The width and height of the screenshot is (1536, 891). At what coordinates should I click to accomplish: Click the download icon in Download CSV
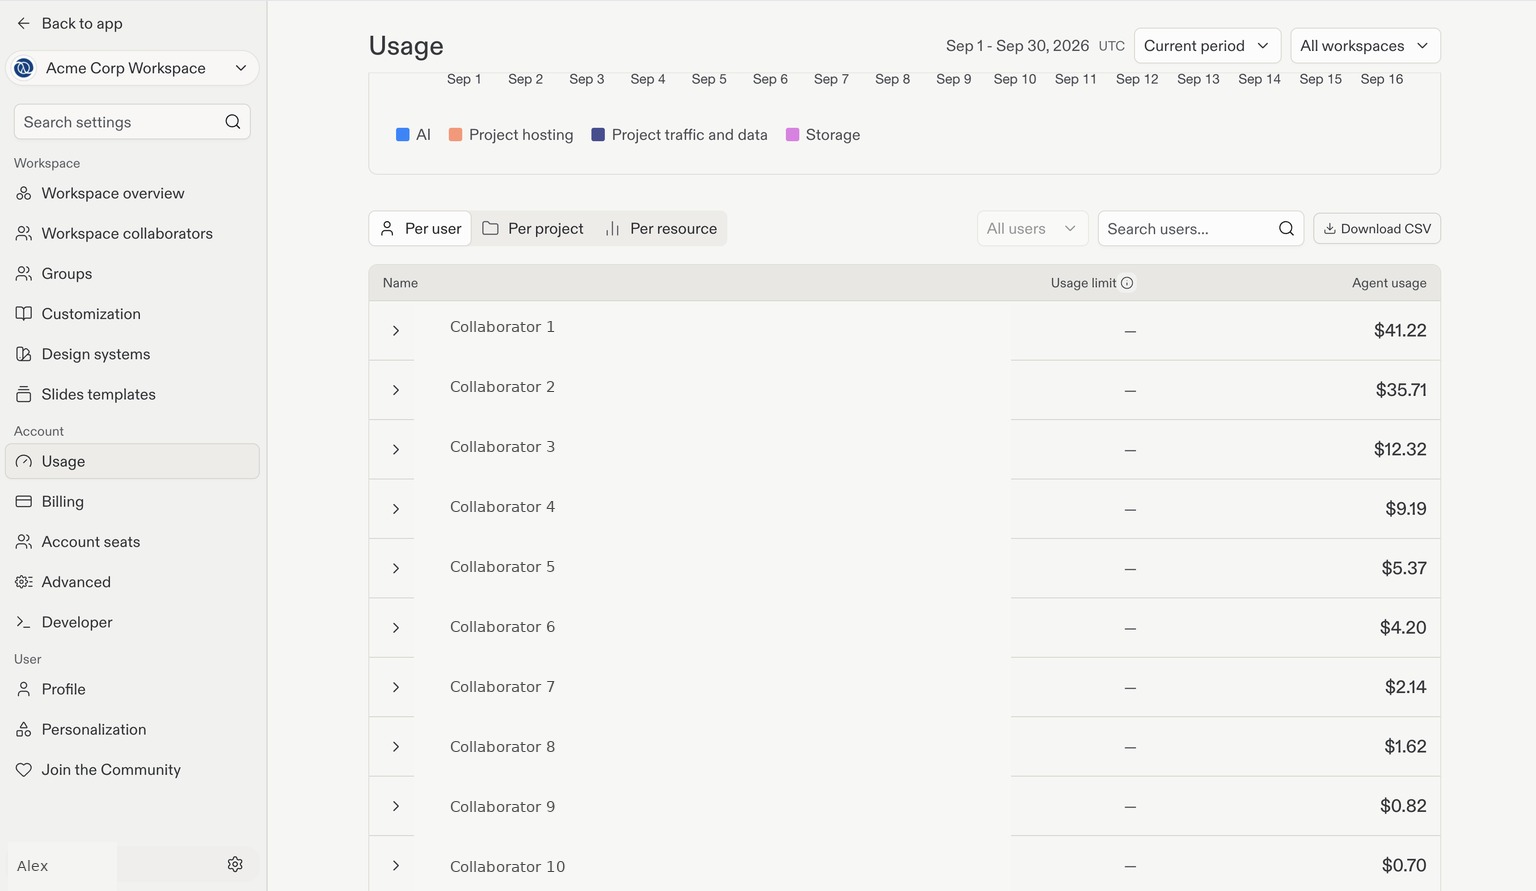(x=1330, y=228)
